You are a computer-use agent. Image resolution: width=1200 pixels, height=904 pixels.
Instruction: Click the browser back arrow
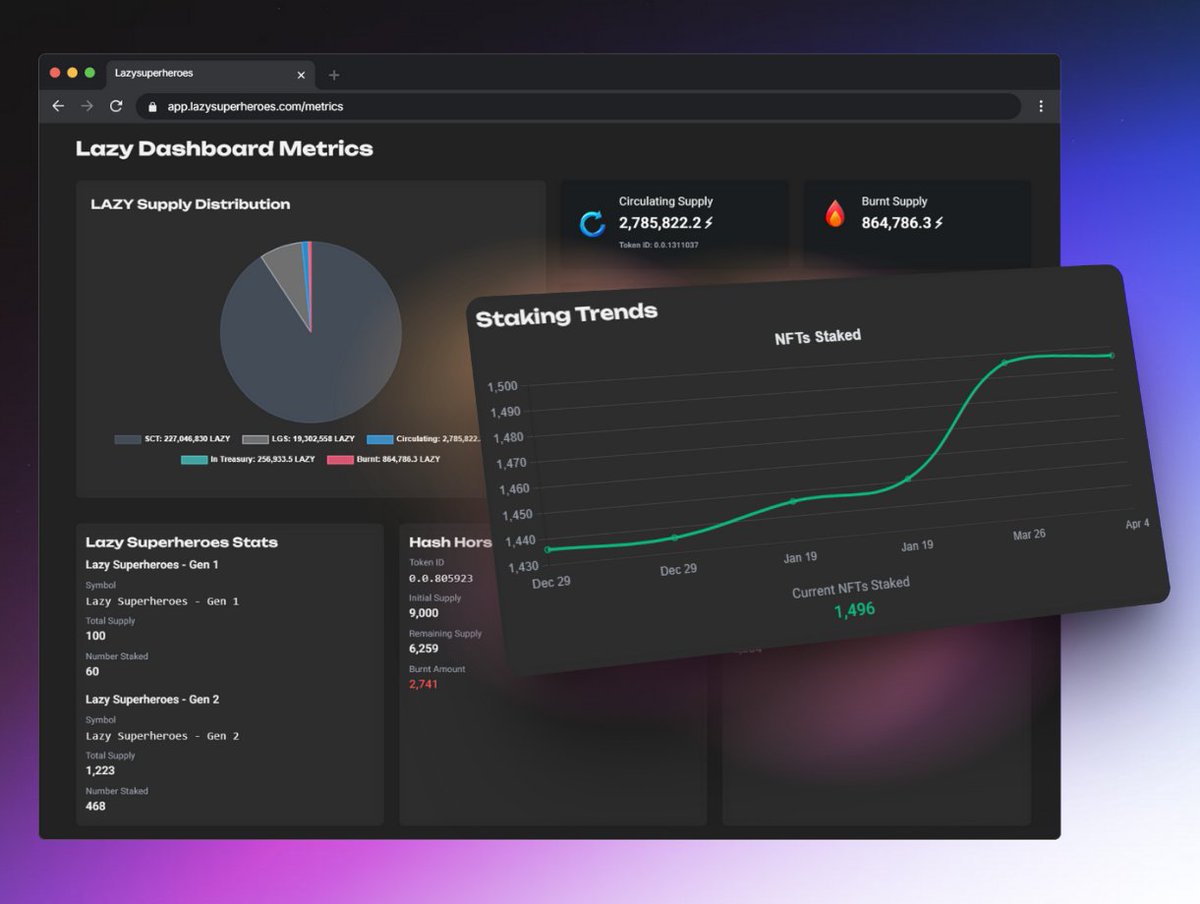pyautogui.click(x=58, y=106)
